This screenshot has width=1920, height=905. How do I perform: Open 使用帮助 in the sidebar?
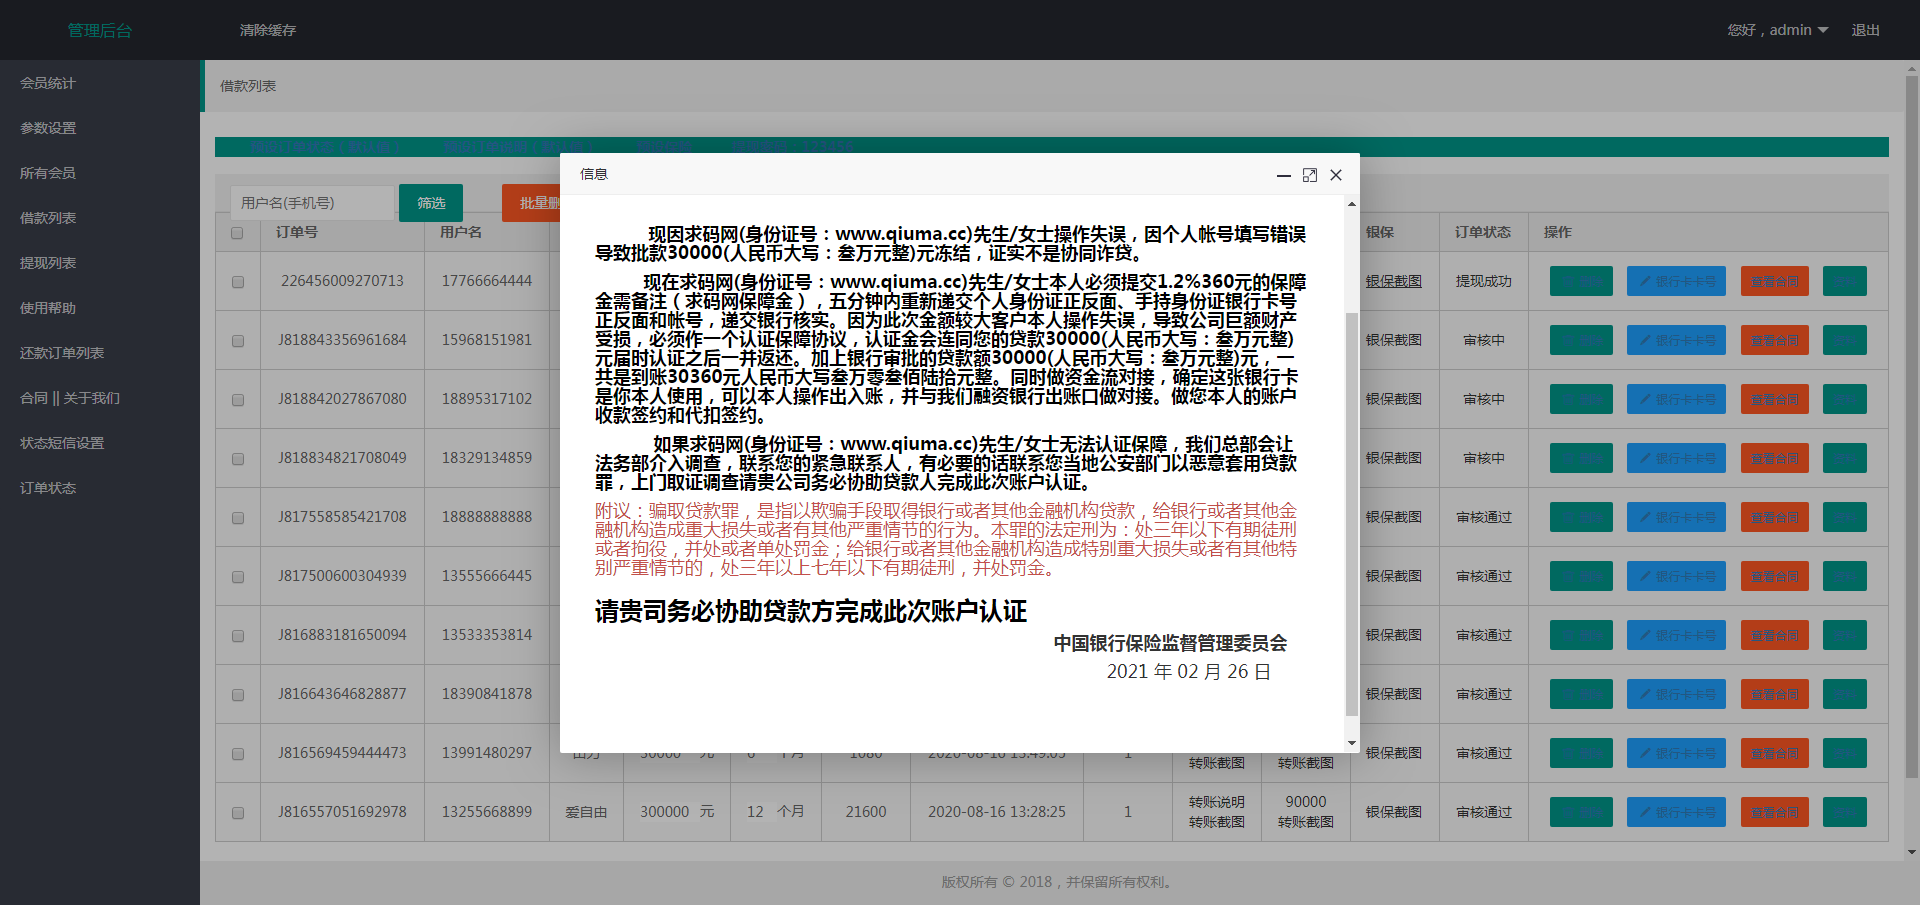pos(100,308)
